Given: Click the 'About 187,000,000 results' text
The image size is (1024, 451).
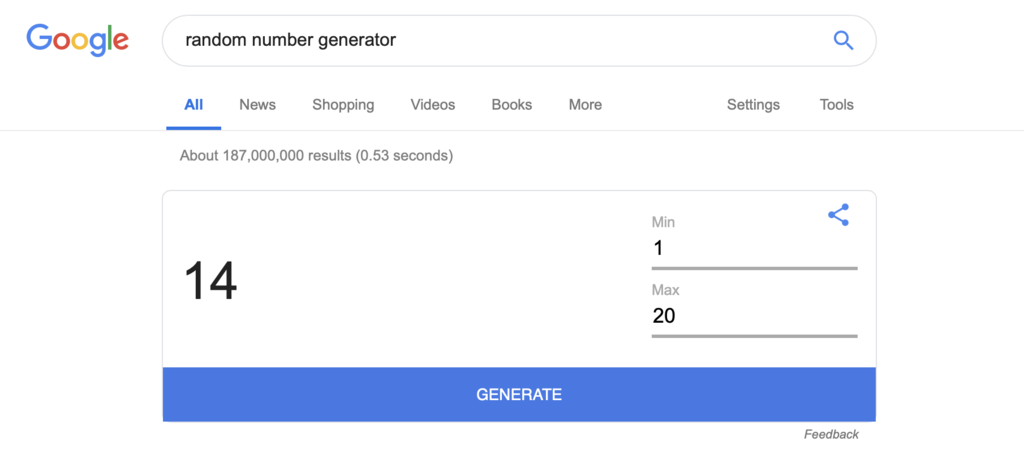Looking at the screenshot, I should point(316,156).
